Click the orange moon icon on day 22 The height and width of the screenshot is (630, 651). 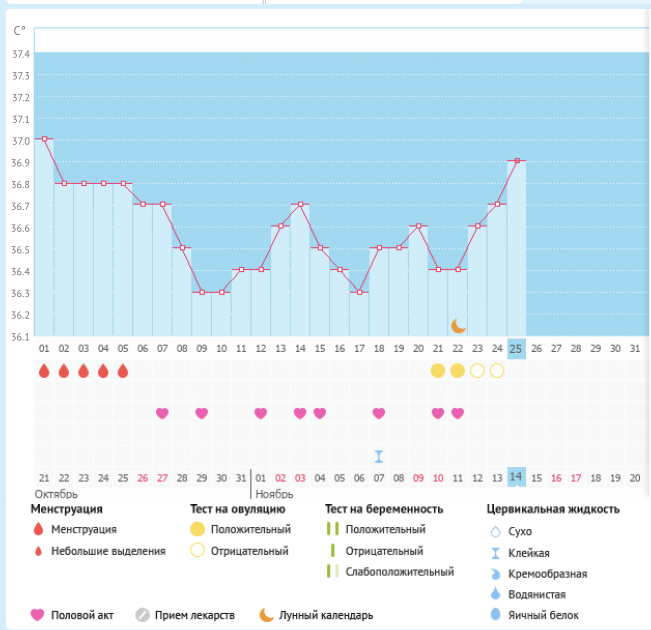(x=458, y=326)
